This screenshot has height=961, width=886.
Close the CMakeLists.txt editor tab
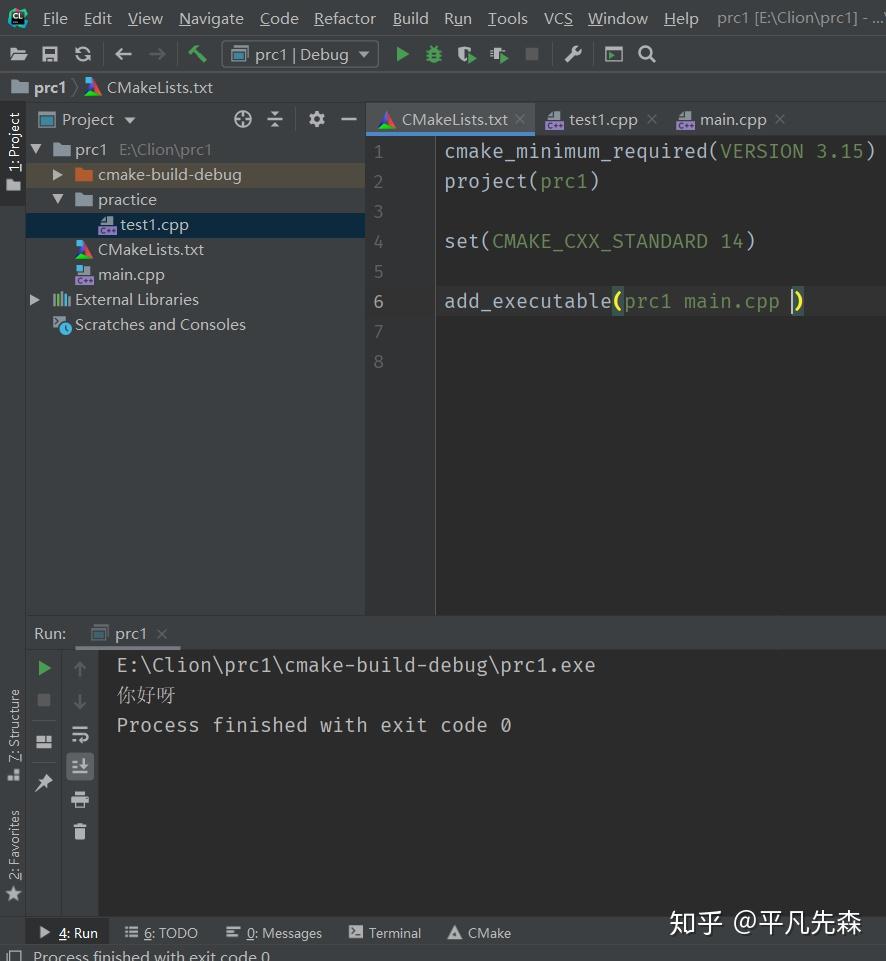[x=520, y=120]
